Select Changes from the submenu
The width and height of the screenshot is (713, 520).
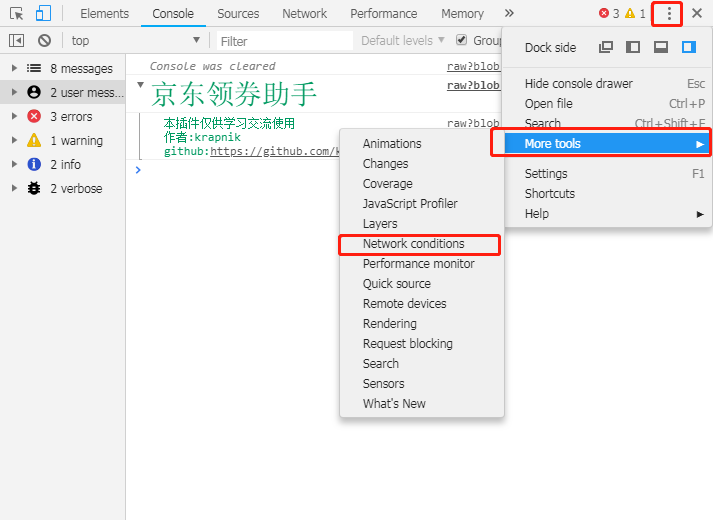click(422, 164)
